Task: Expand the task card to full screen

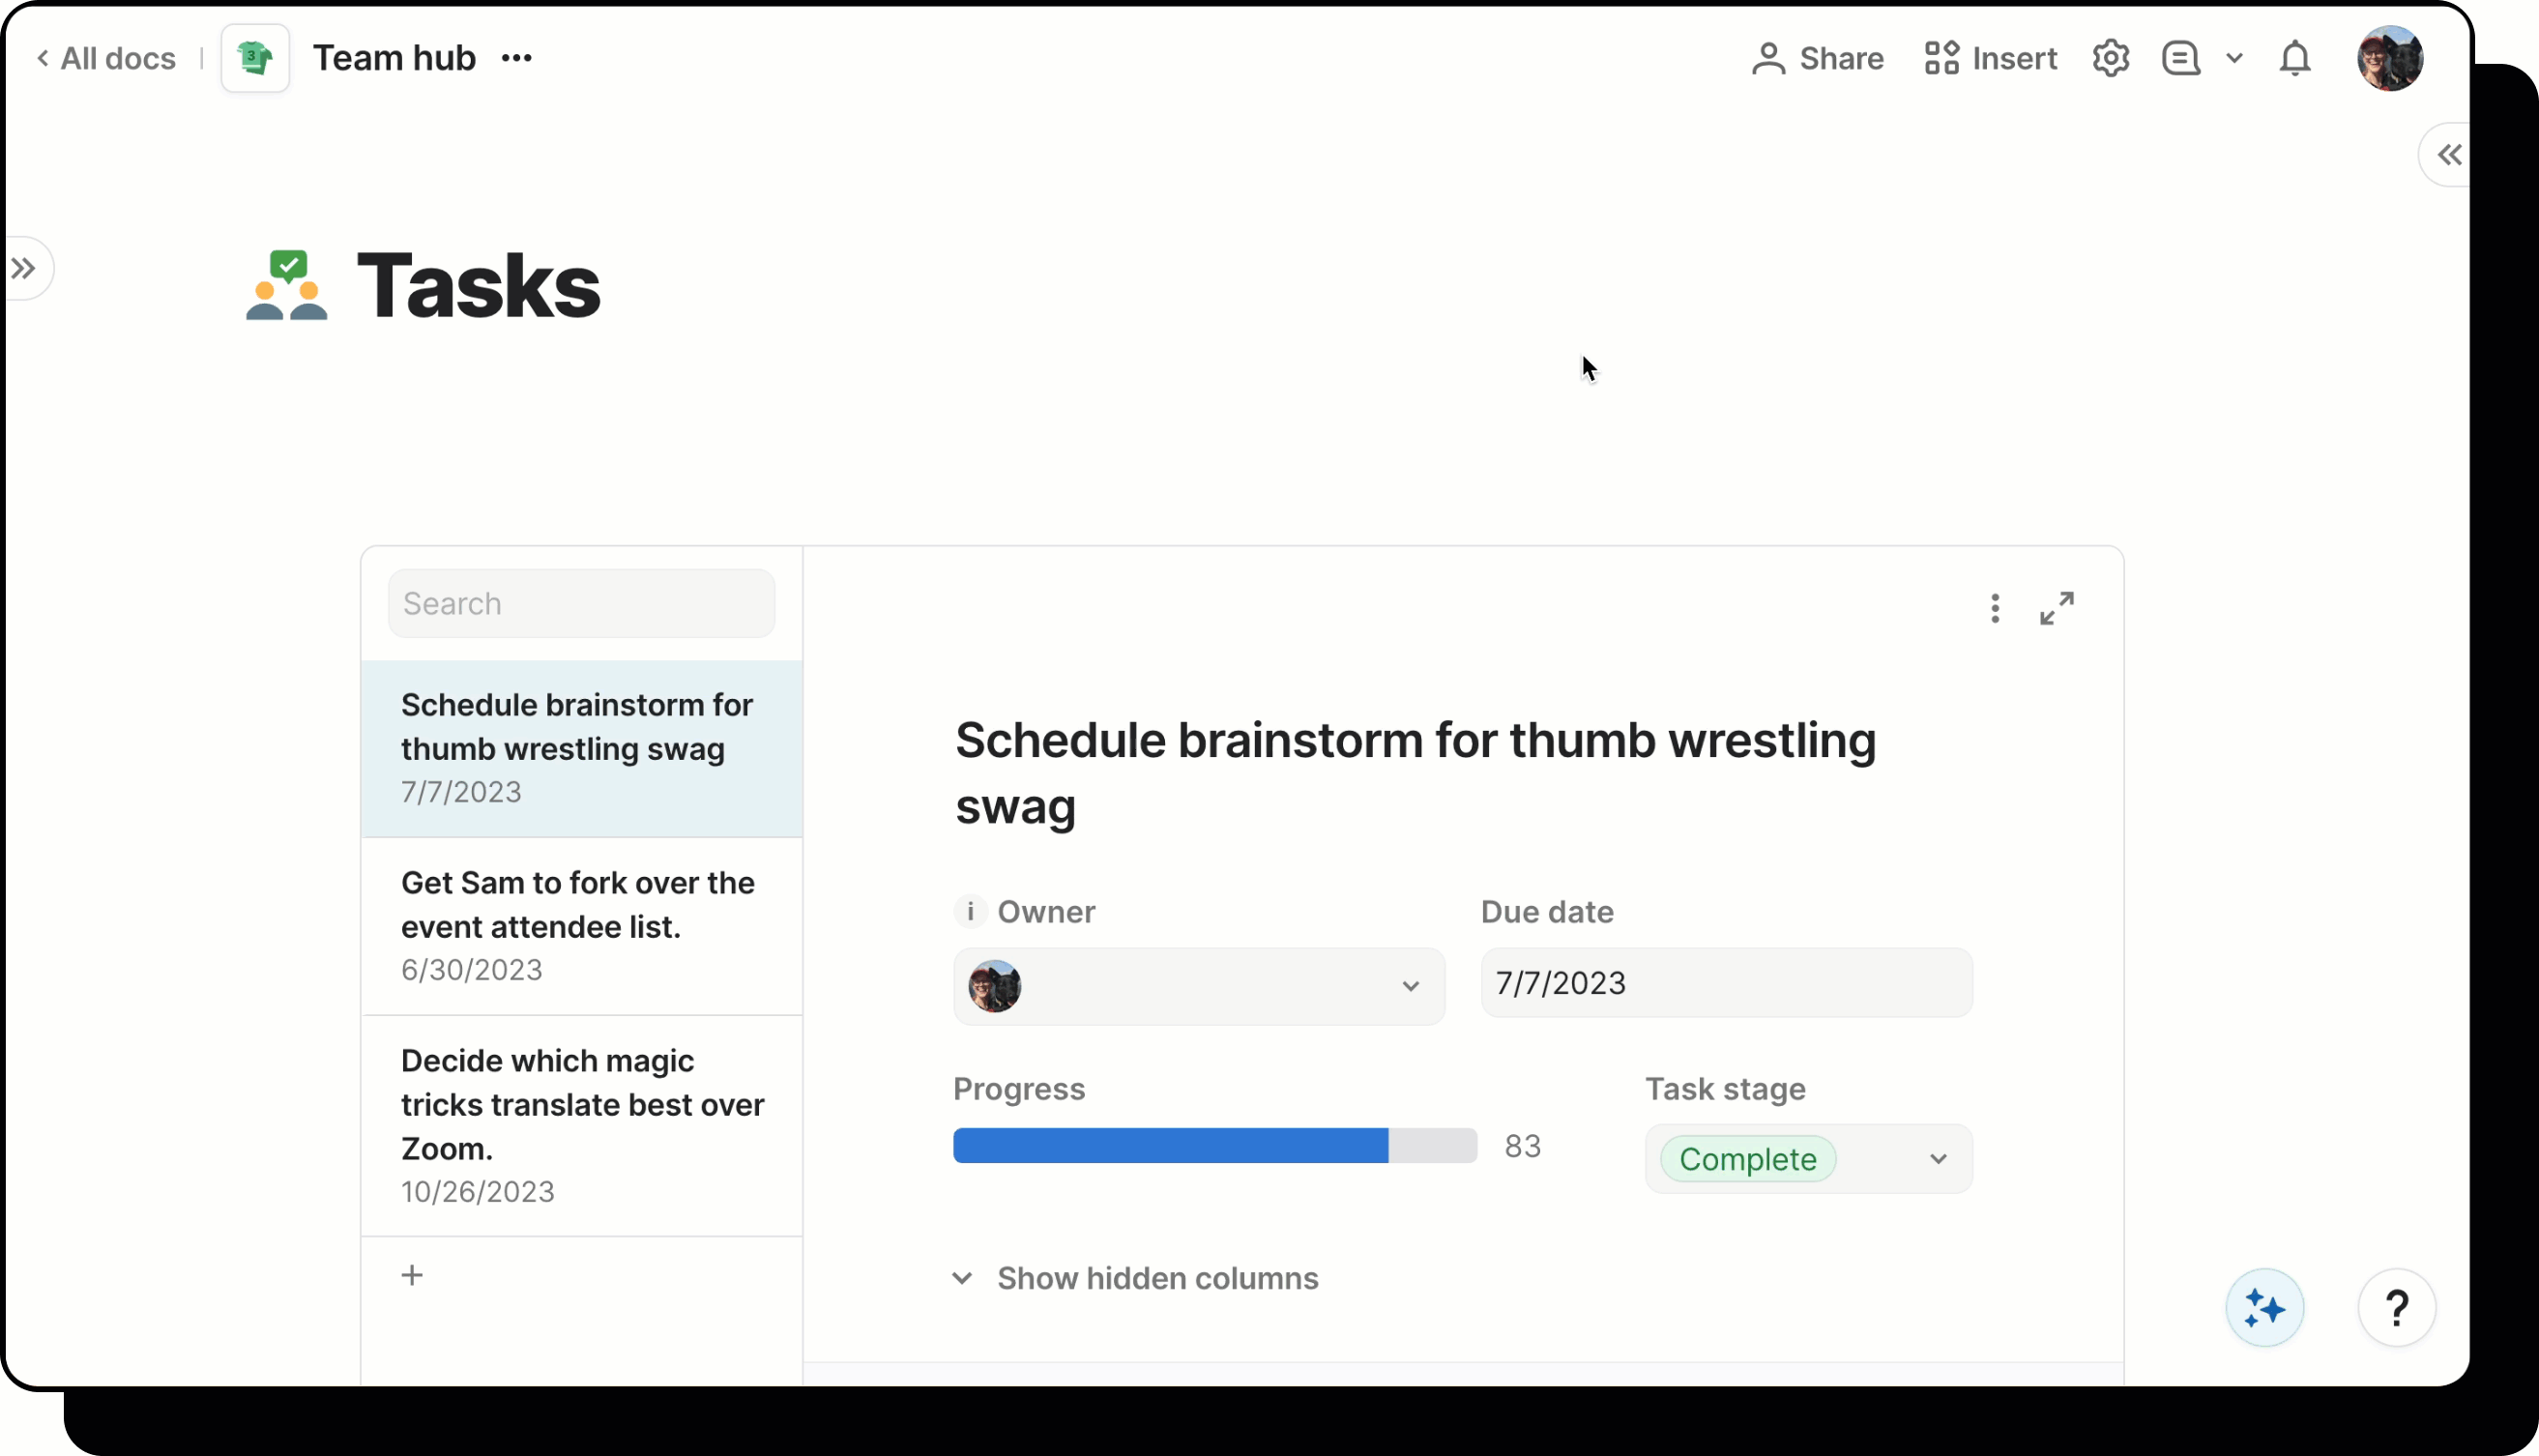Action: pos(2056,608)
